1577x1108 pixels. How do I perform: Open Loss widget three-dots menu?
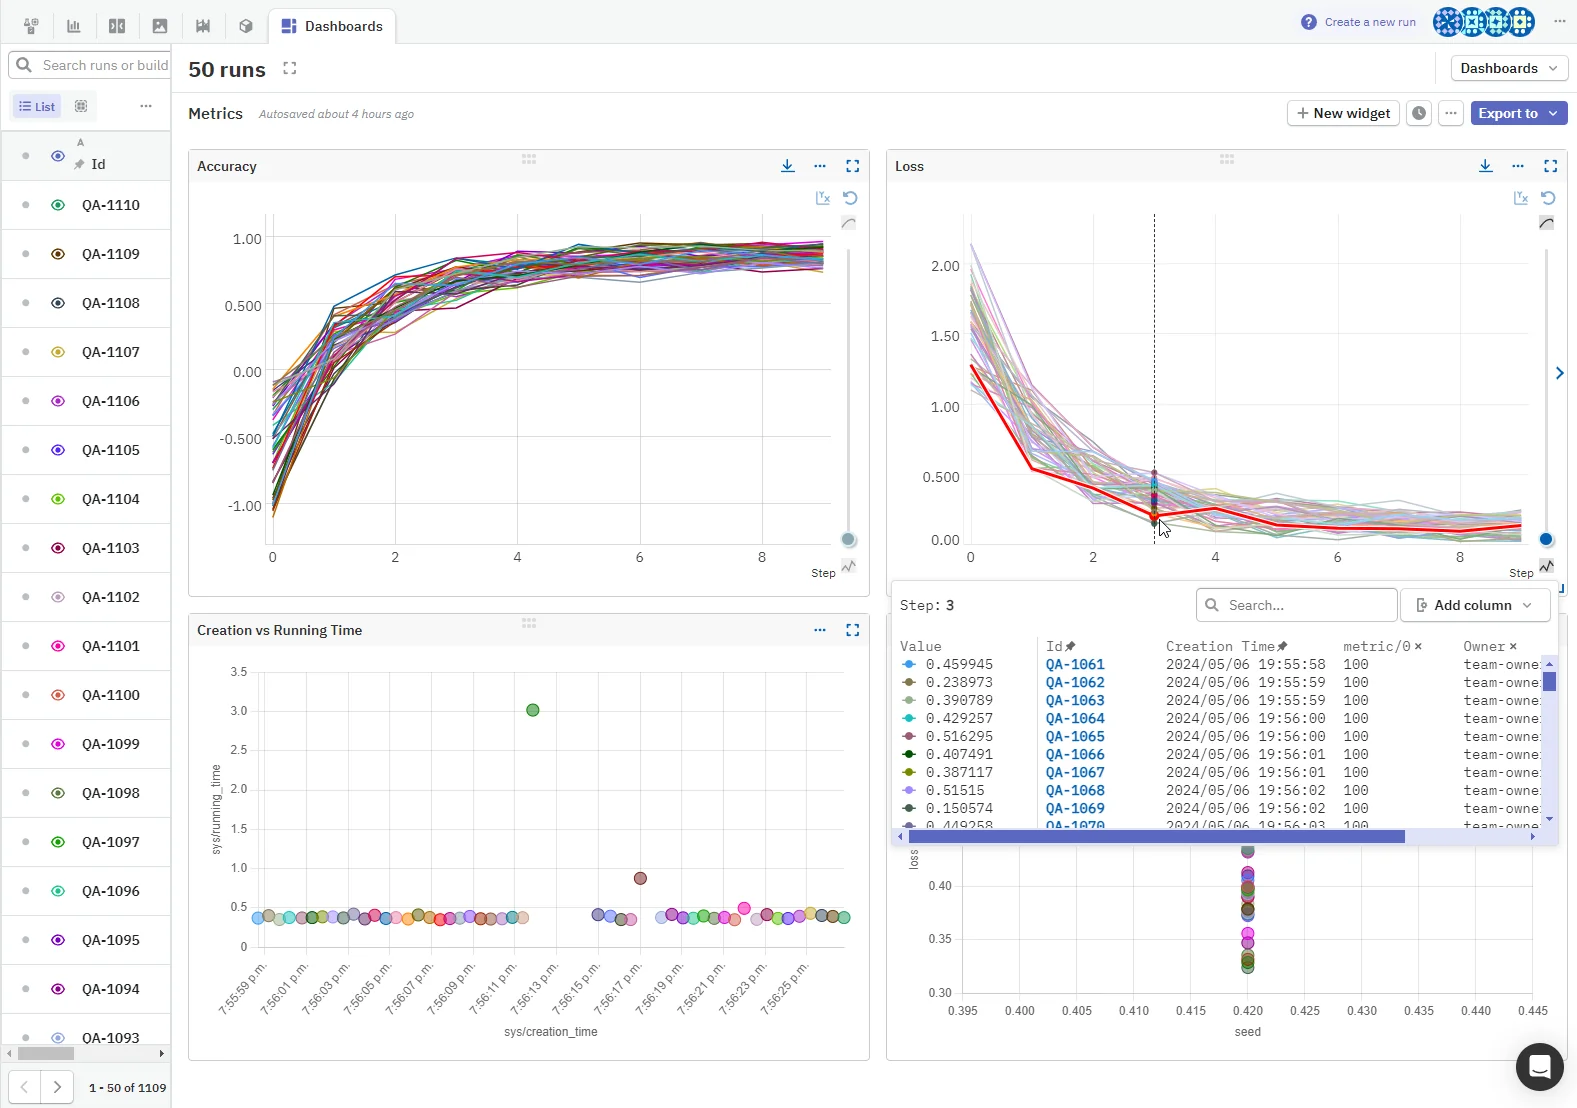(1518, 166)
